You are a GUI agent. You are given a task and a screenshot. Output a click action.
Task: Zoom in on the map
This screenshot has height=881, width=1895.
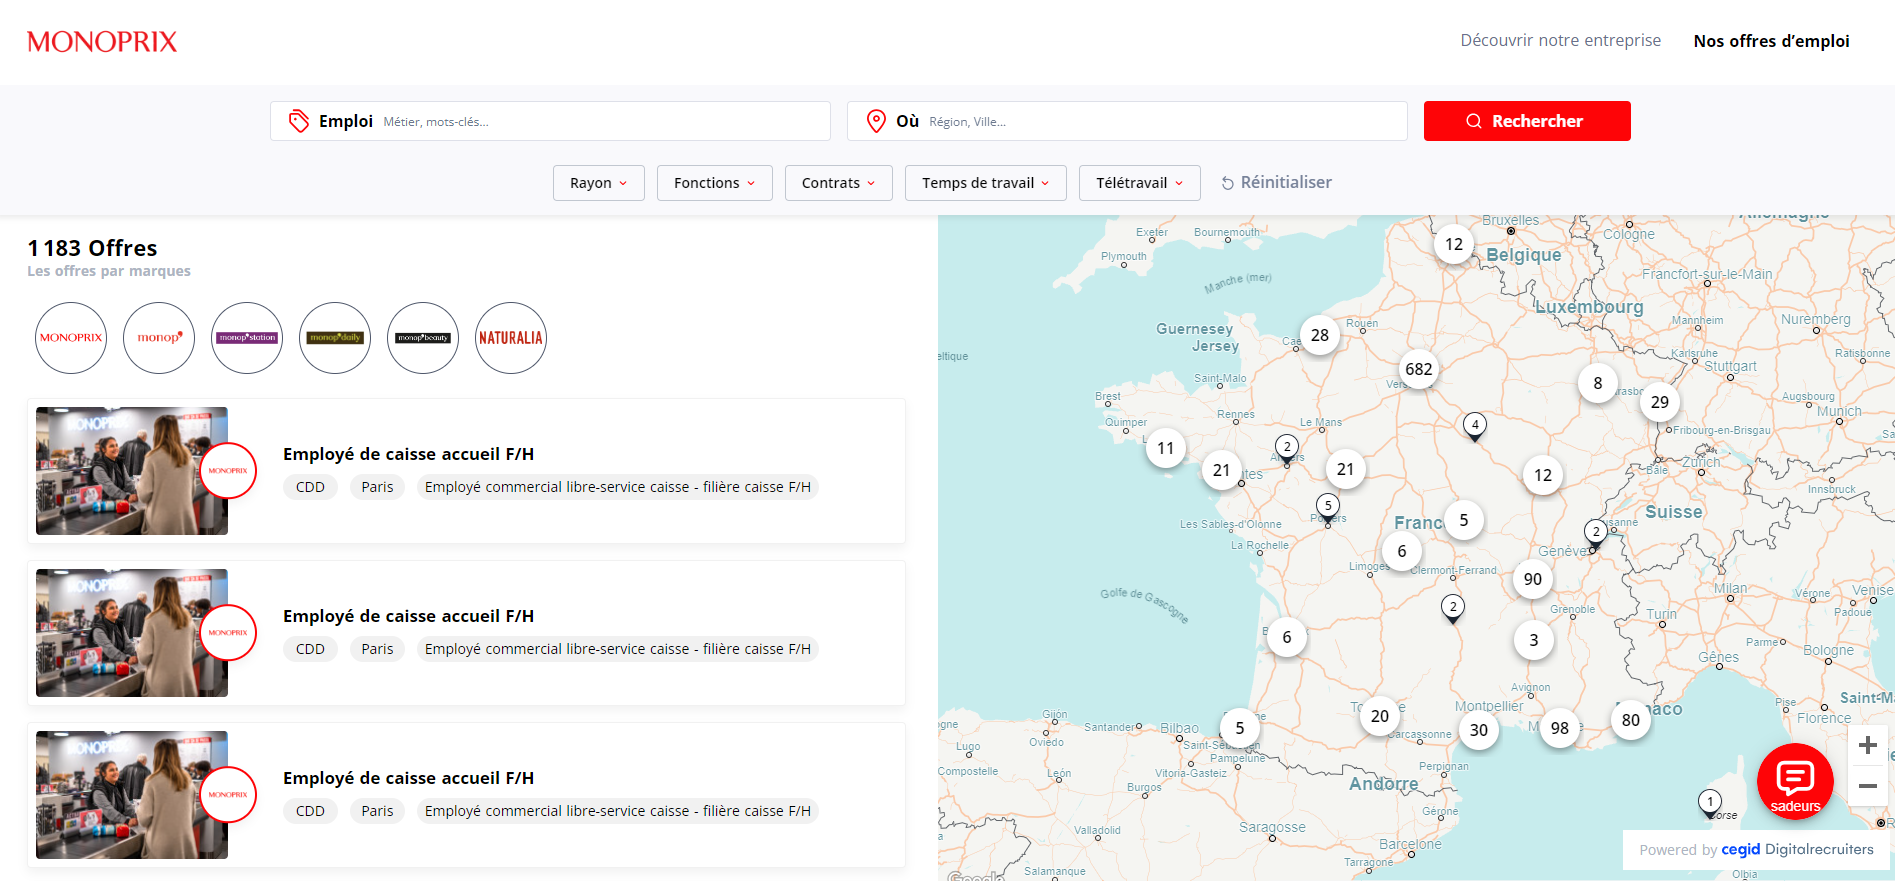pos(1867,746)
